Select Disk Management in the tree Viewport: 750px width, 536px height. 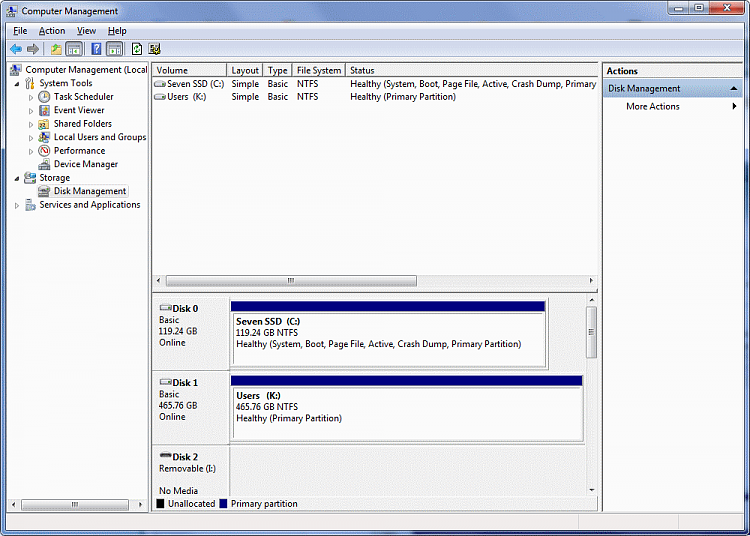coord(90,191)
